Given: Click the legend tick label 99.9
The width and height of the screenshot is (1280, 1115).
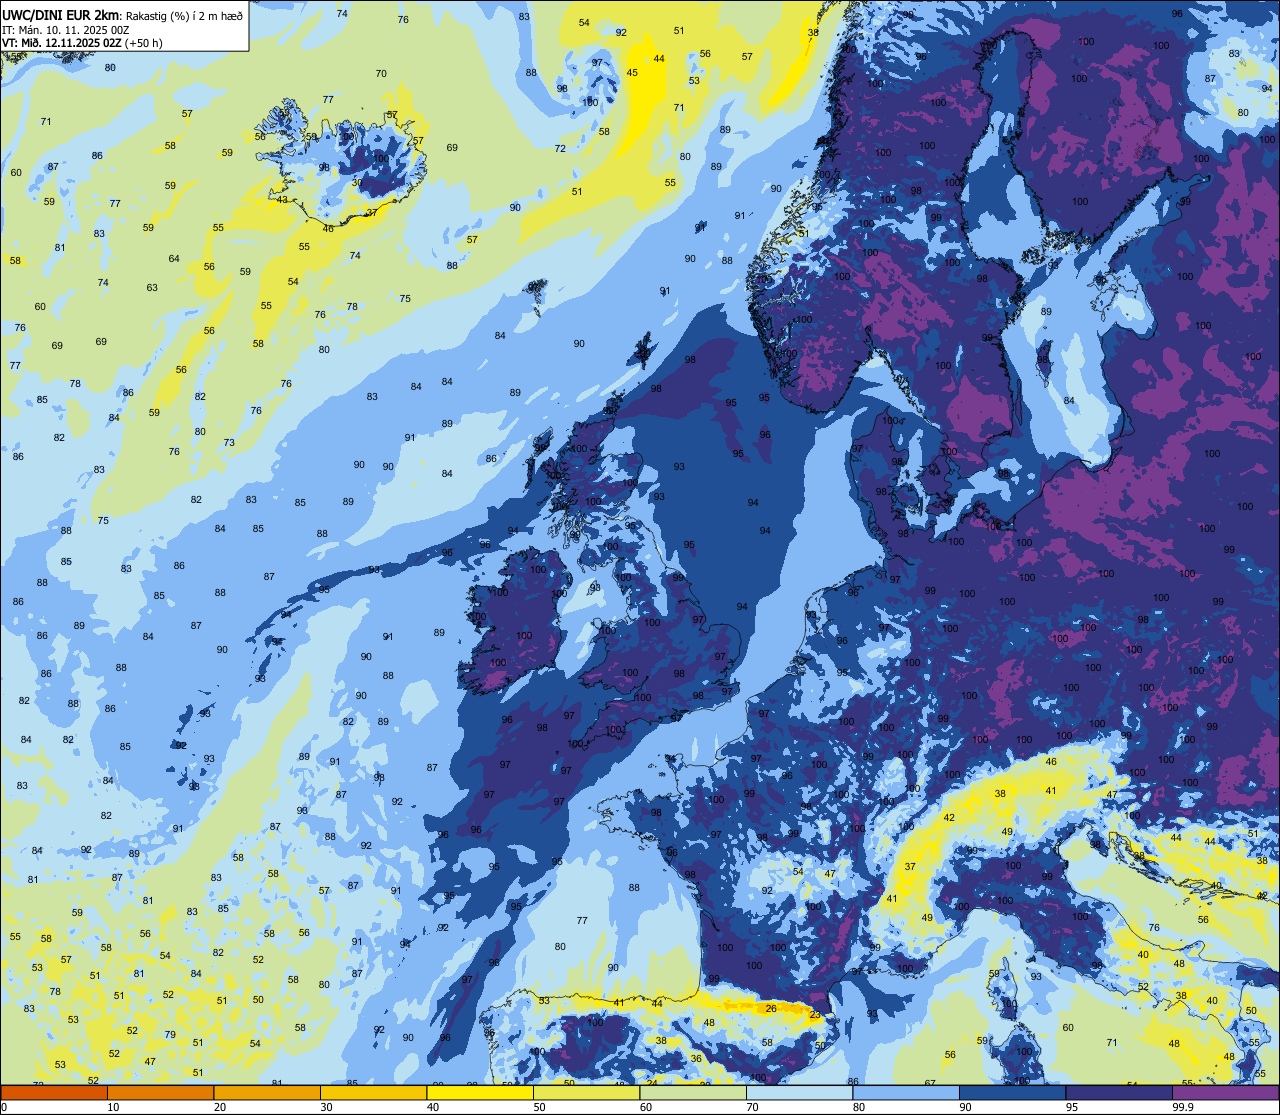Looking at the screenshot, I should (1183, 1107).
